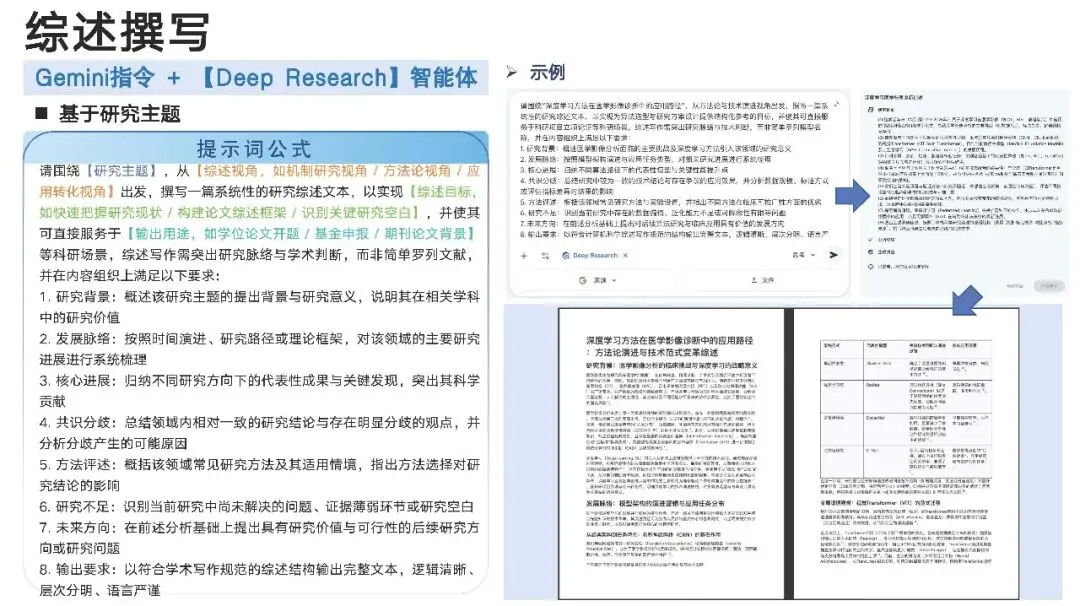Open the left report page thumbnail
This screenshot has height=606, width=1080.
tap(671, 453)
